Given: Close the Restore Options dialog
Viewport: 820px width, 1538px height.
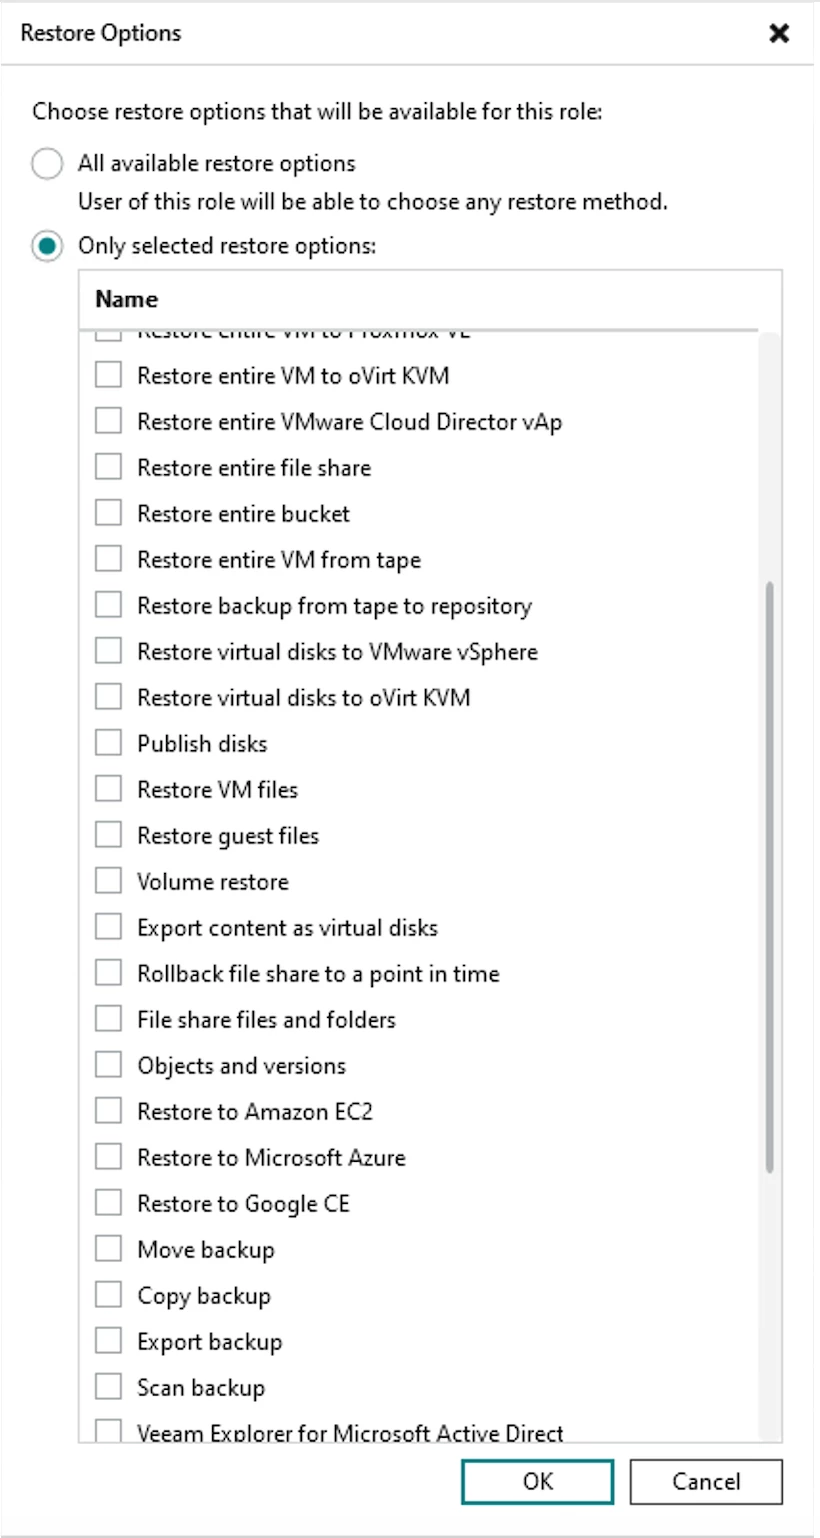Looking at the screenshot, I should (779, 33).
